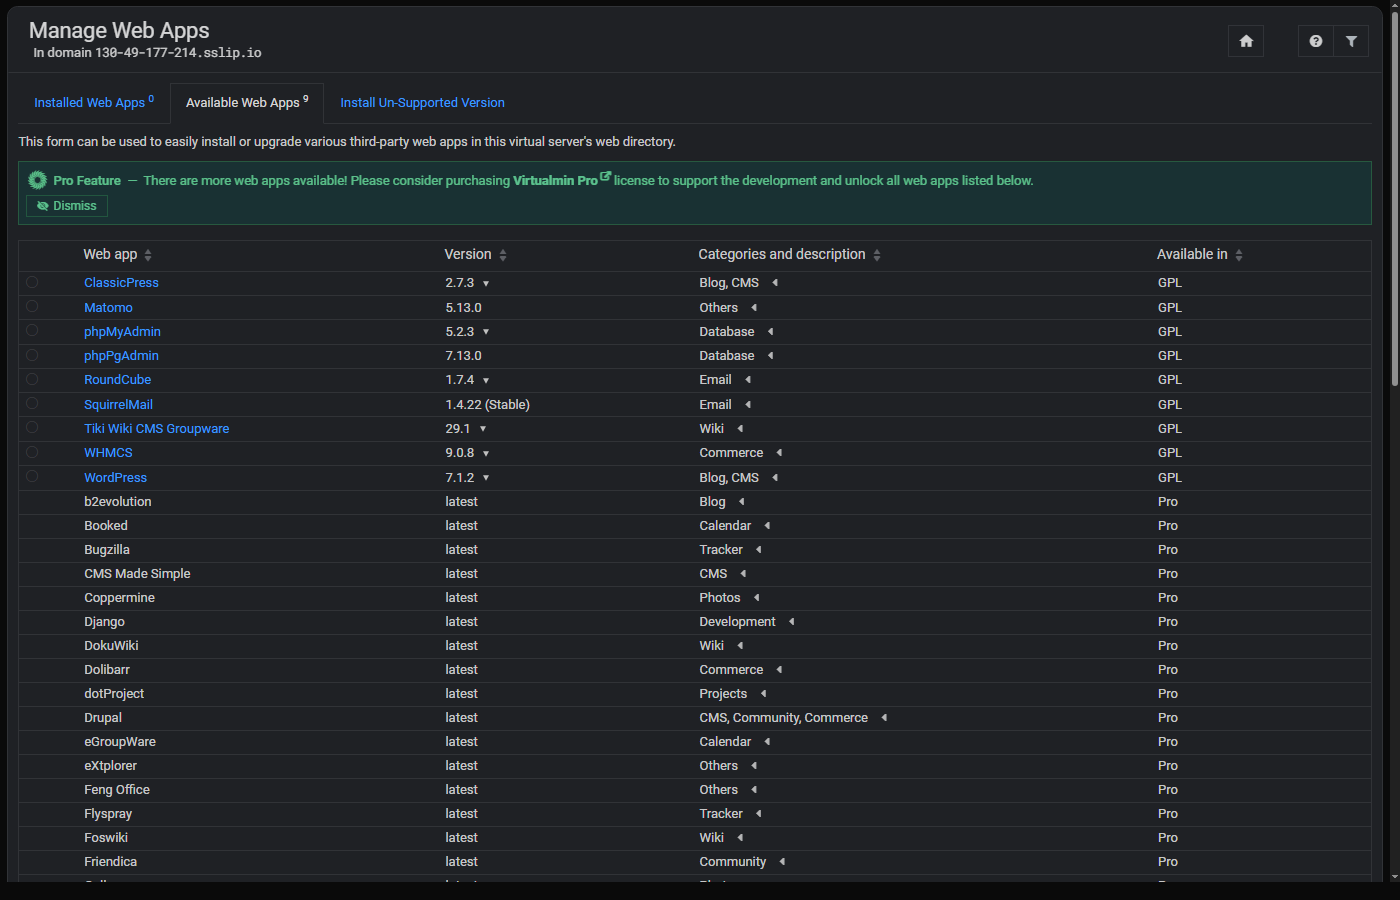Sort by Available in column arrows

tap(1239, 255)
